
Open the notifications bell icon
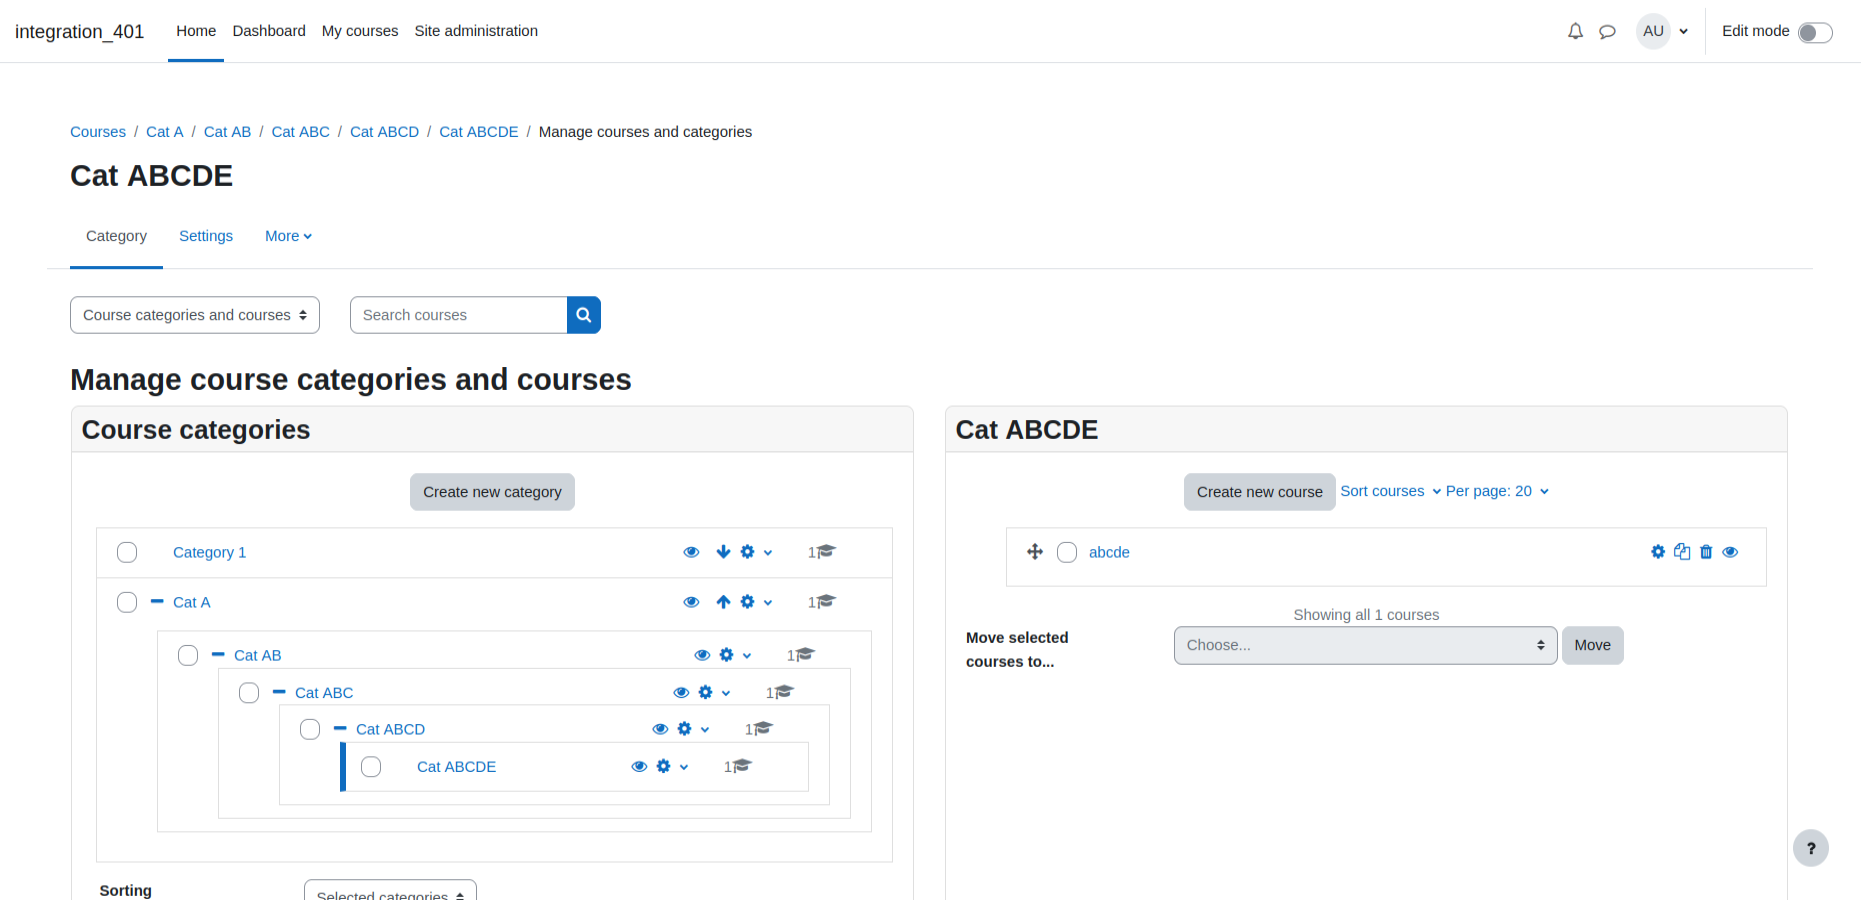coord(1575,31)
